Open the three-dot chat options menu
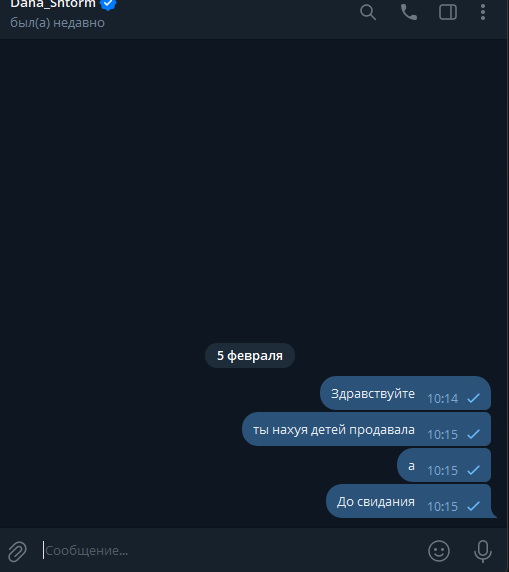This screenshot has width=509, height=572. [483, 12]
